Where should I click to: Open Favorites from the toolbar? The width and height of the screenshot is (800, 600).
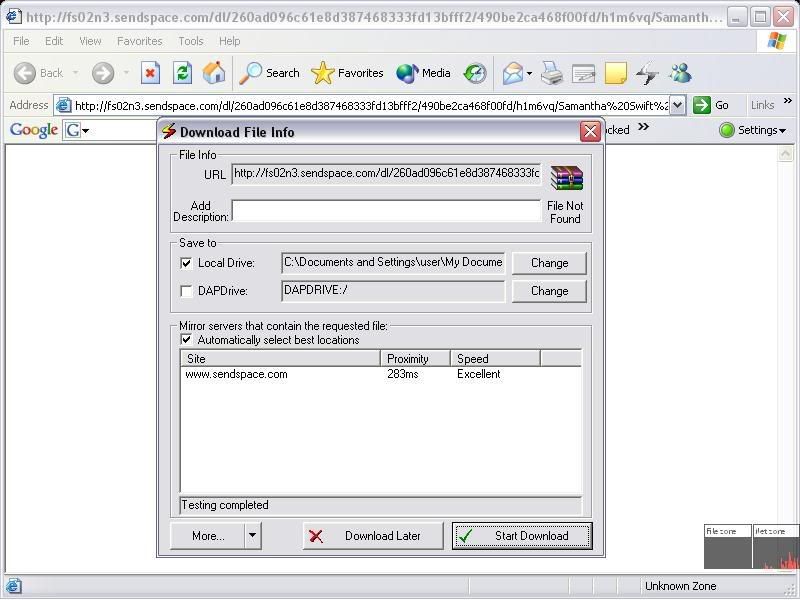(347, 73)
